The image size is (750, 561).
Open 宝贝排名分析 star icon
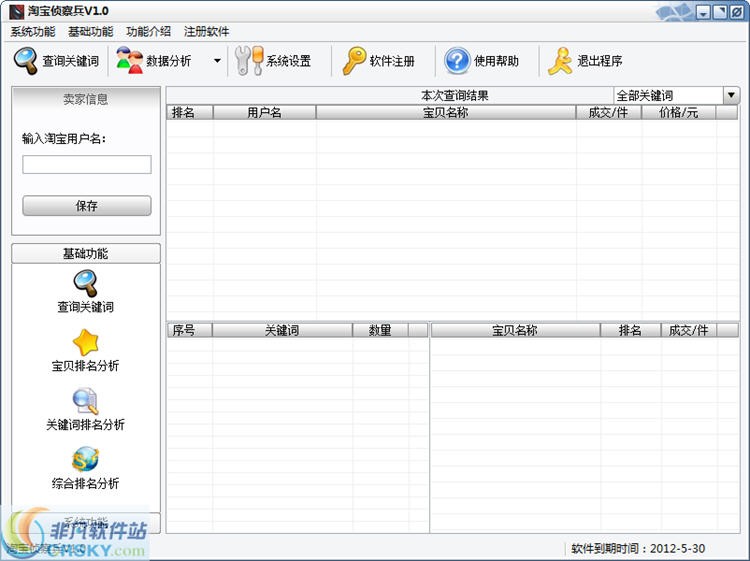[x=86, y=342]
